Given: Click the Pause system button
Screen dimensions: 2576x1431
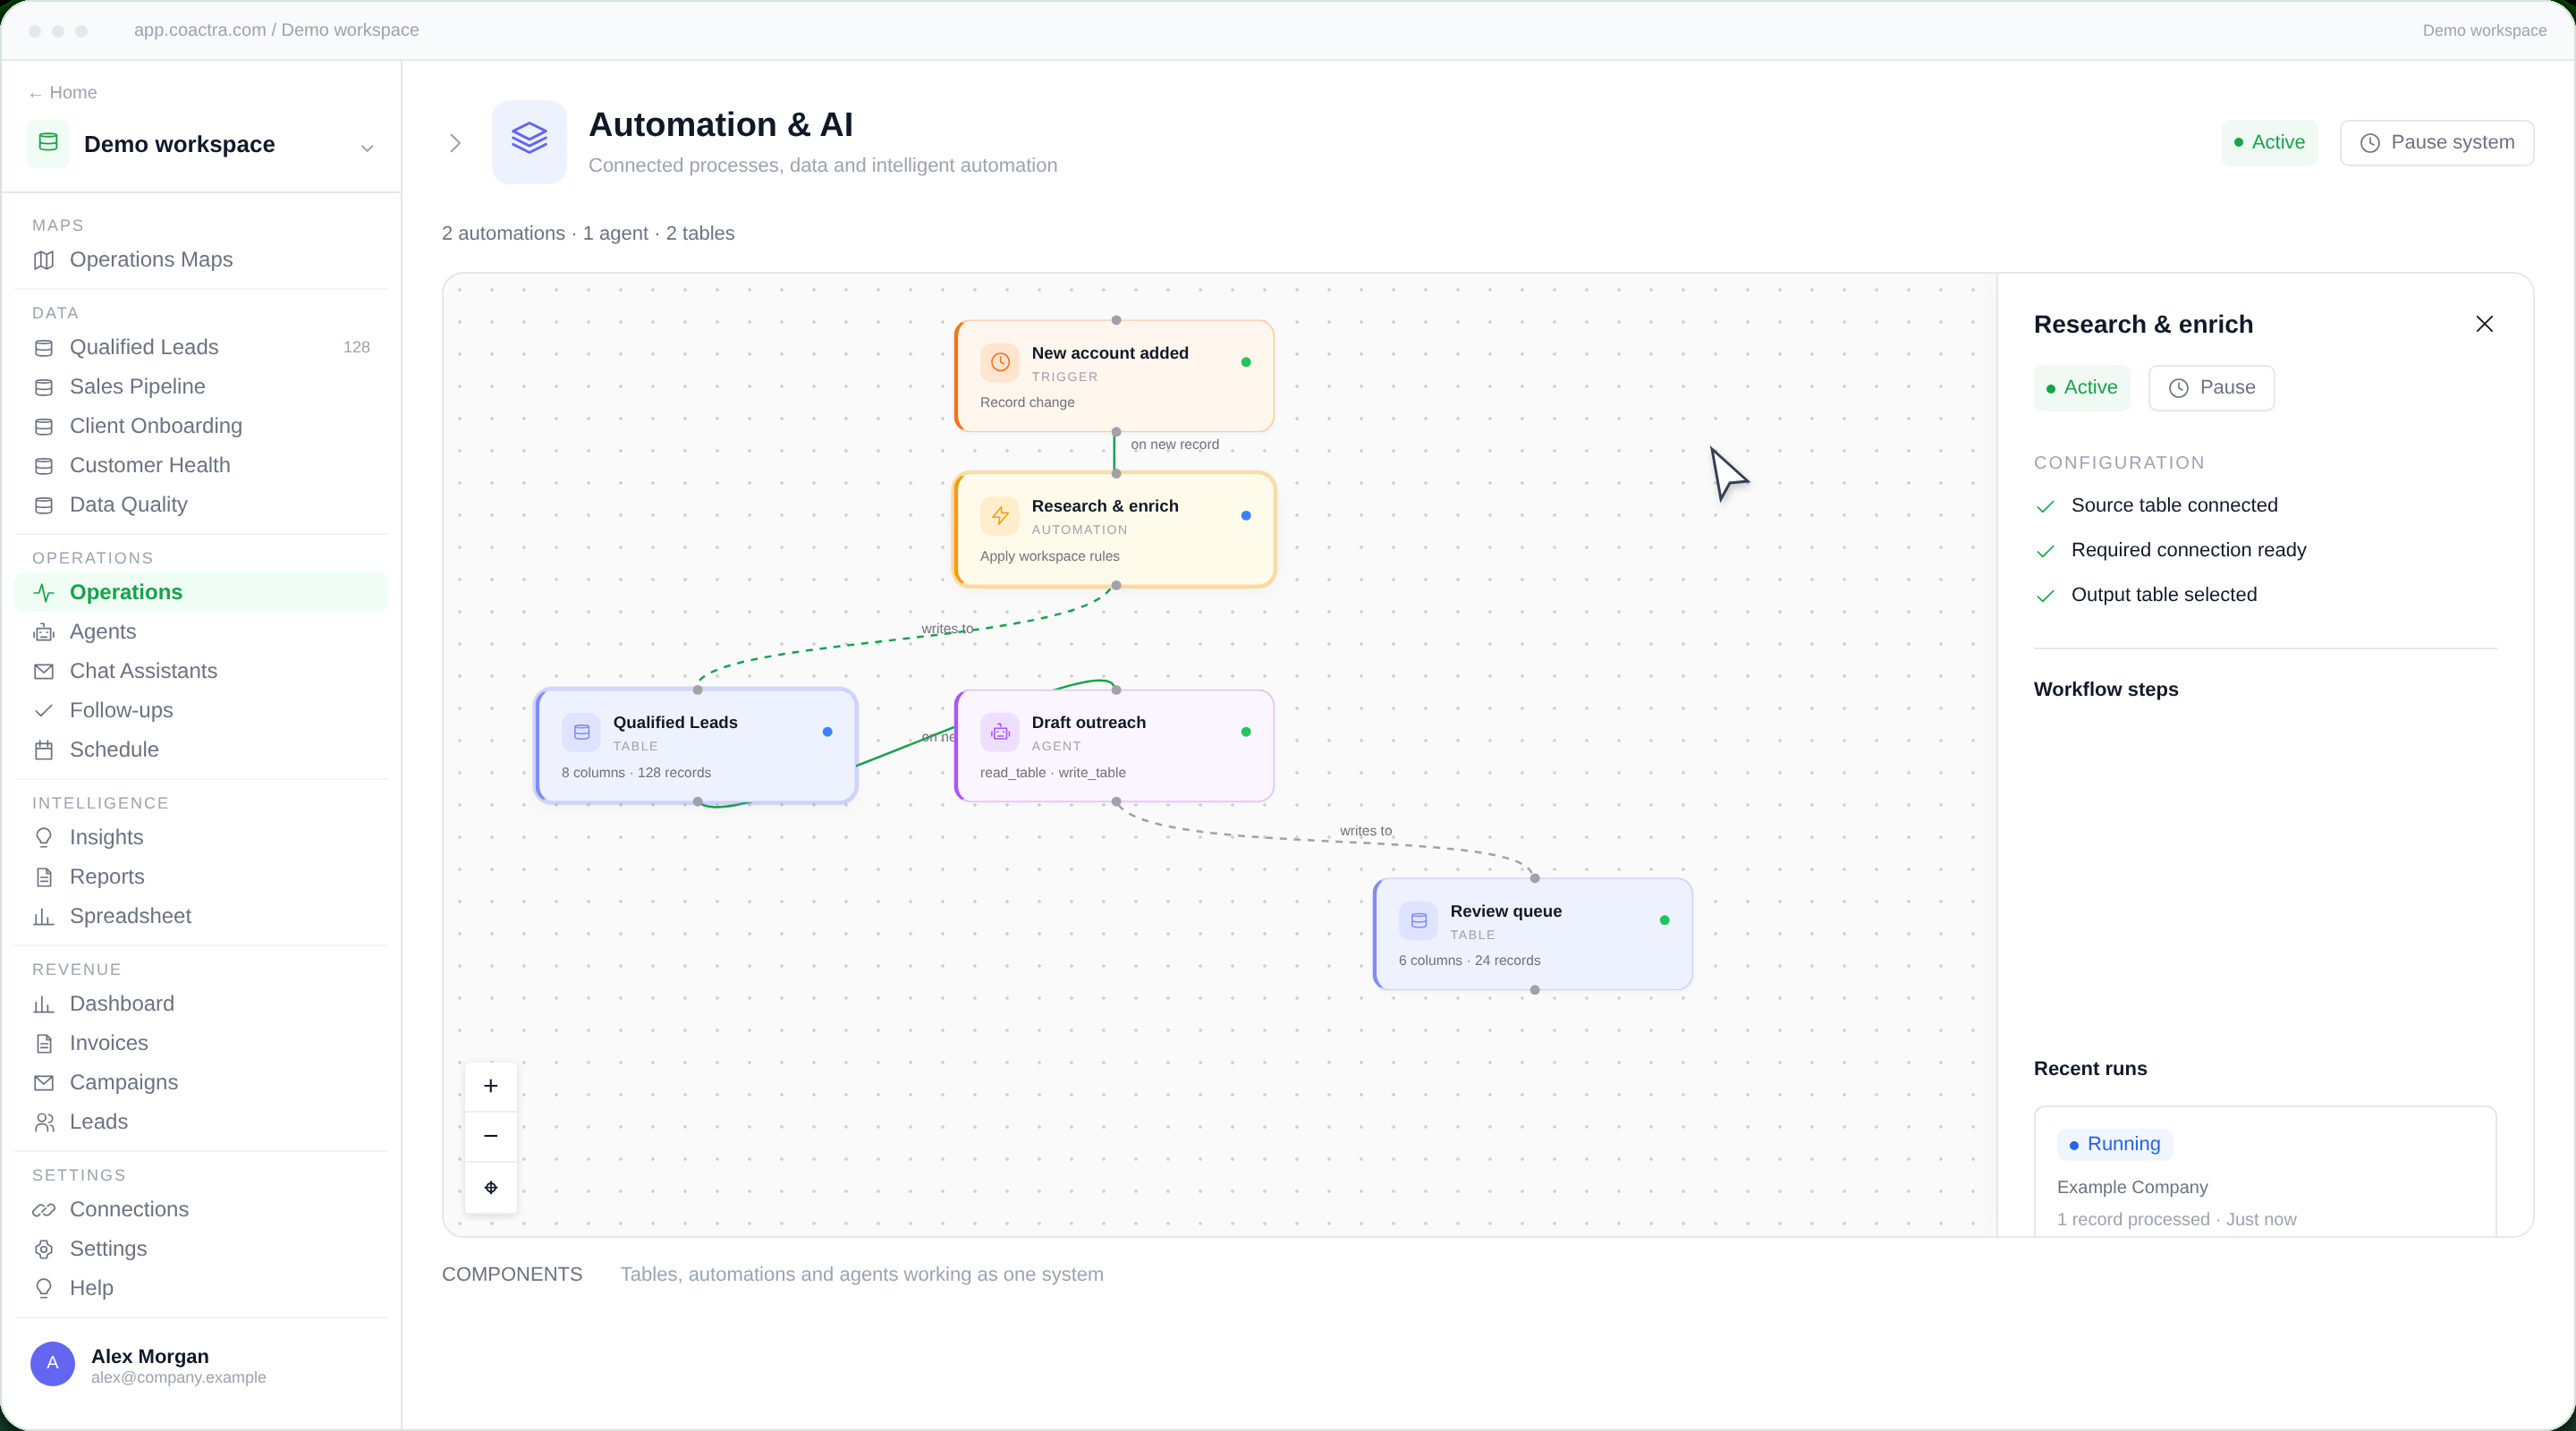Looking at the screenshot, I should pos(2436,143).
